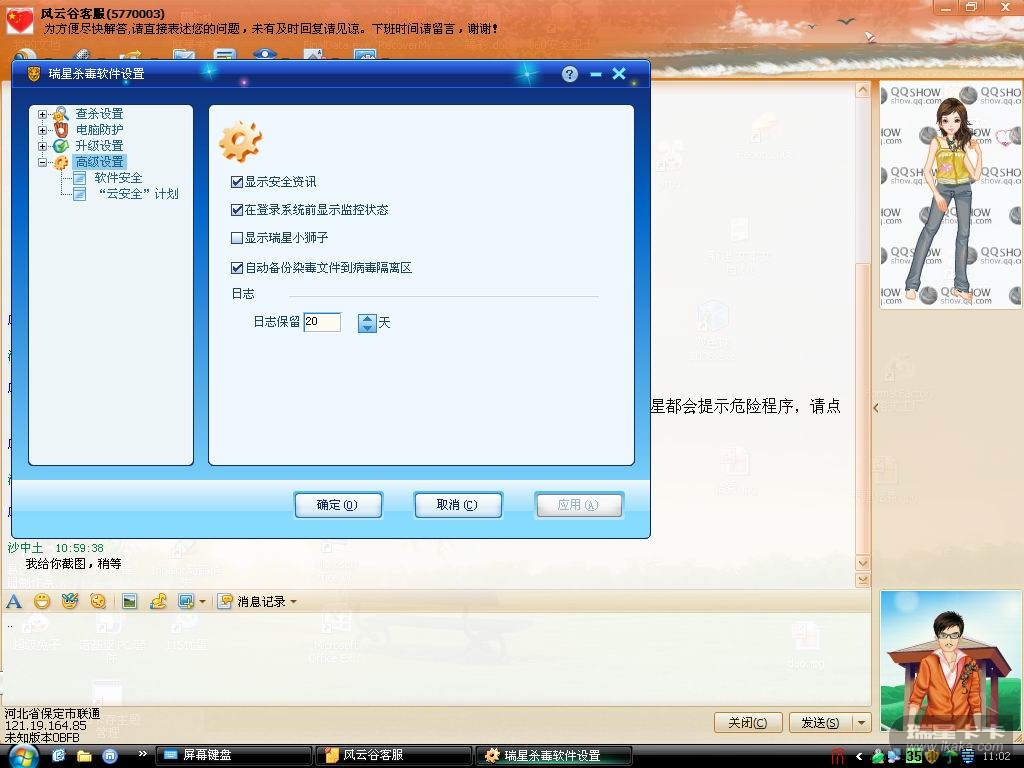Expand the 升级设置 tree node
This screenshot has width=1024, height=768.
pos(42,146)
